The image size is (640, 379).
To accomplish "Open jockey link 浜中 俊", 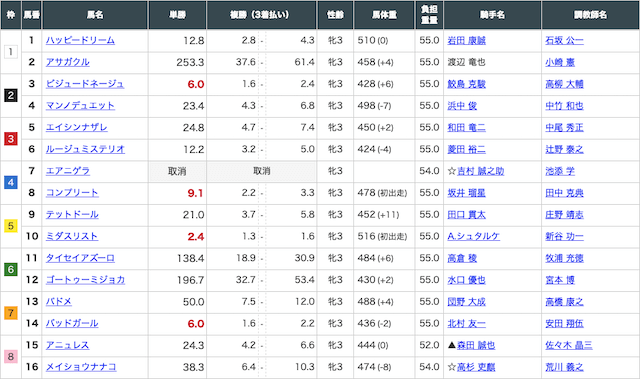I will 462,106.
